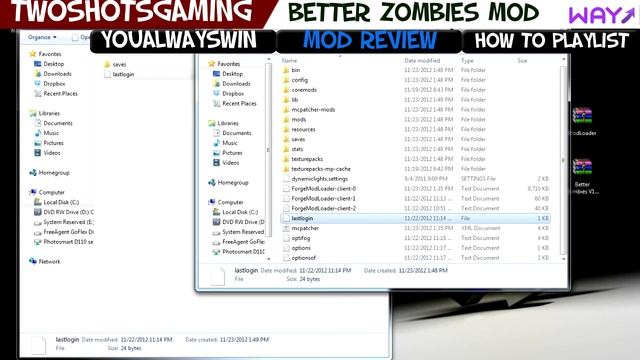This screenshot has height=360, width=640.
Task: Open Pictures library in front window
Action: 232,153
